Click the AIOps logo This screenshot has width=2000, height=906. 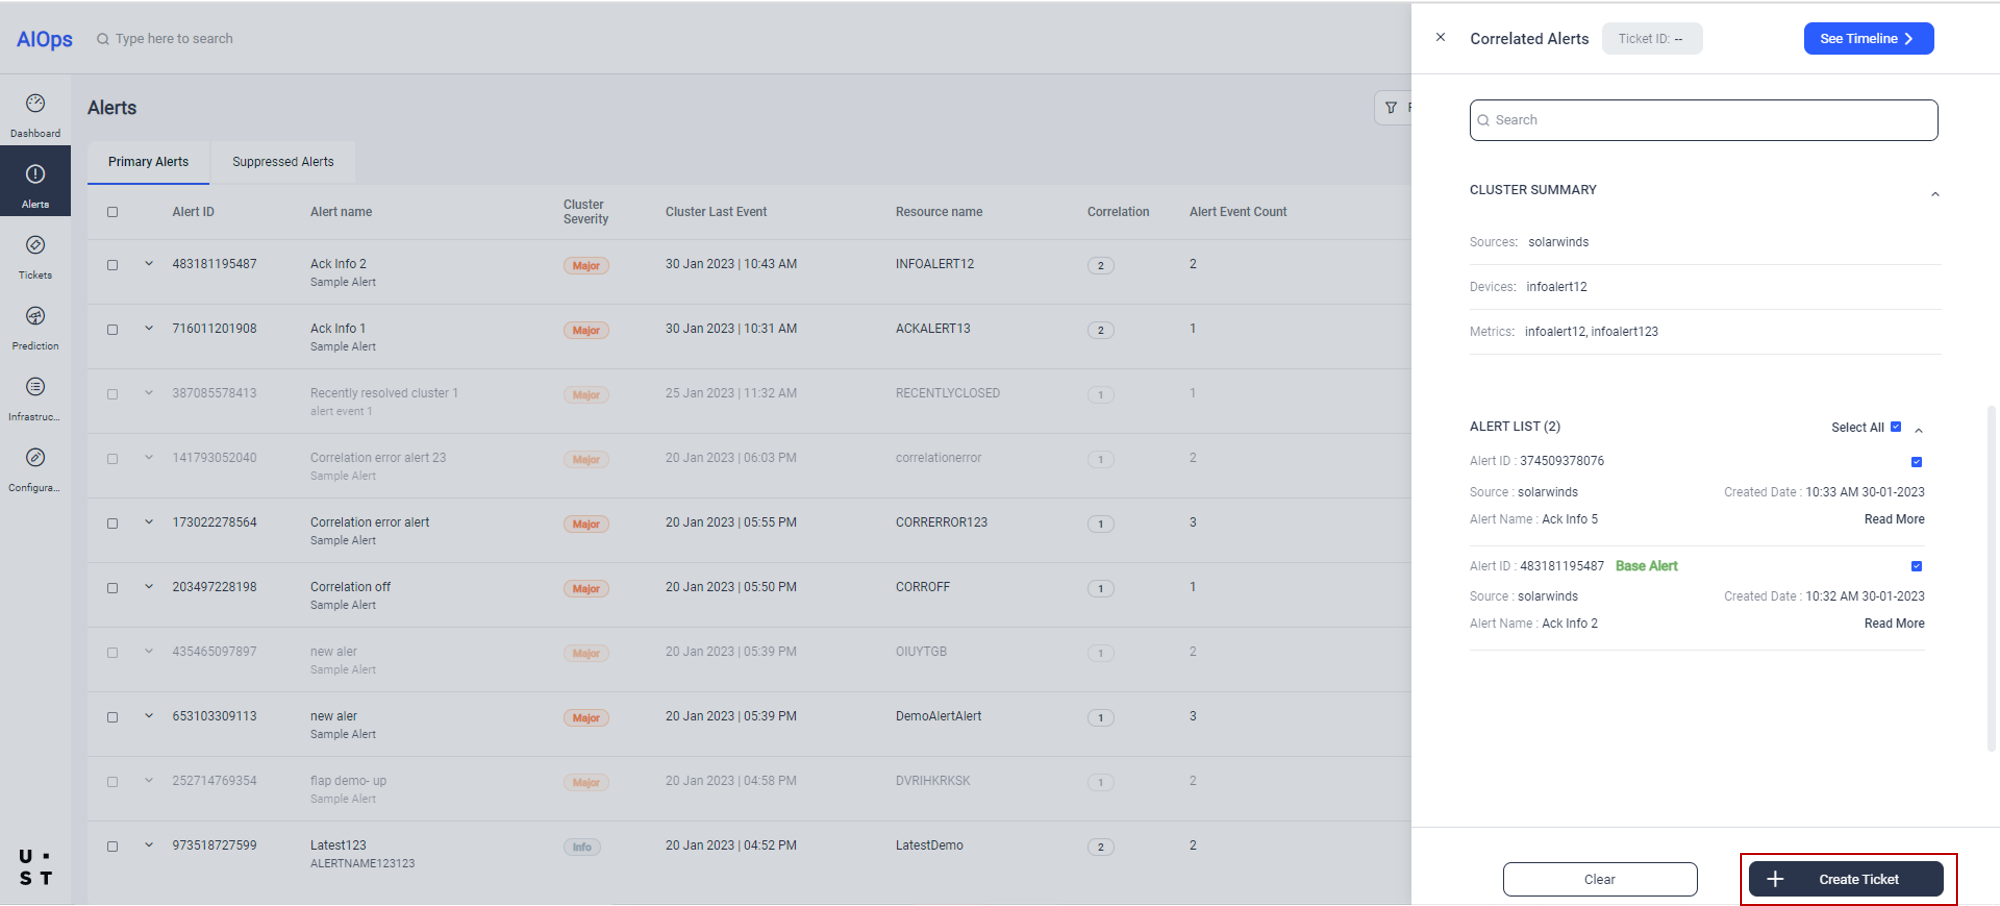[x=45, y=39]
